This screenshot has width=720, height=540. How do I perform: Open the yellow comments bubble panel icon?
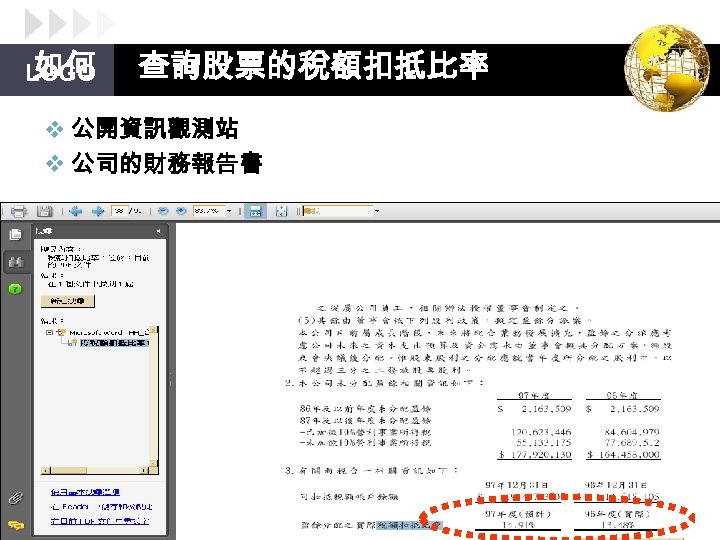[16, 525]
